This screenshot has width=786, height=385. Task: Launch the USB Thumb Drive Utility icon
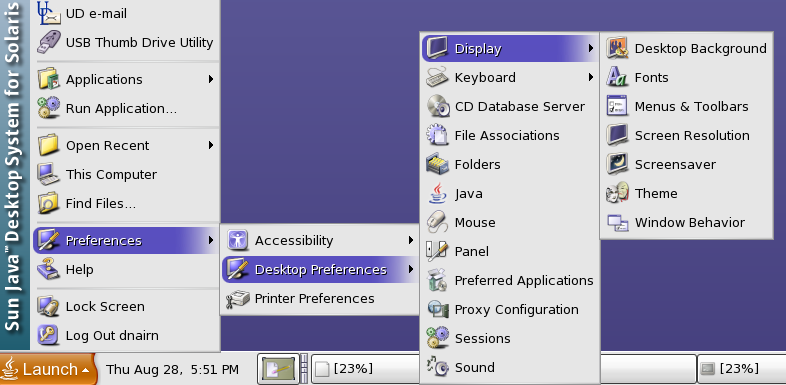[49, 42]
